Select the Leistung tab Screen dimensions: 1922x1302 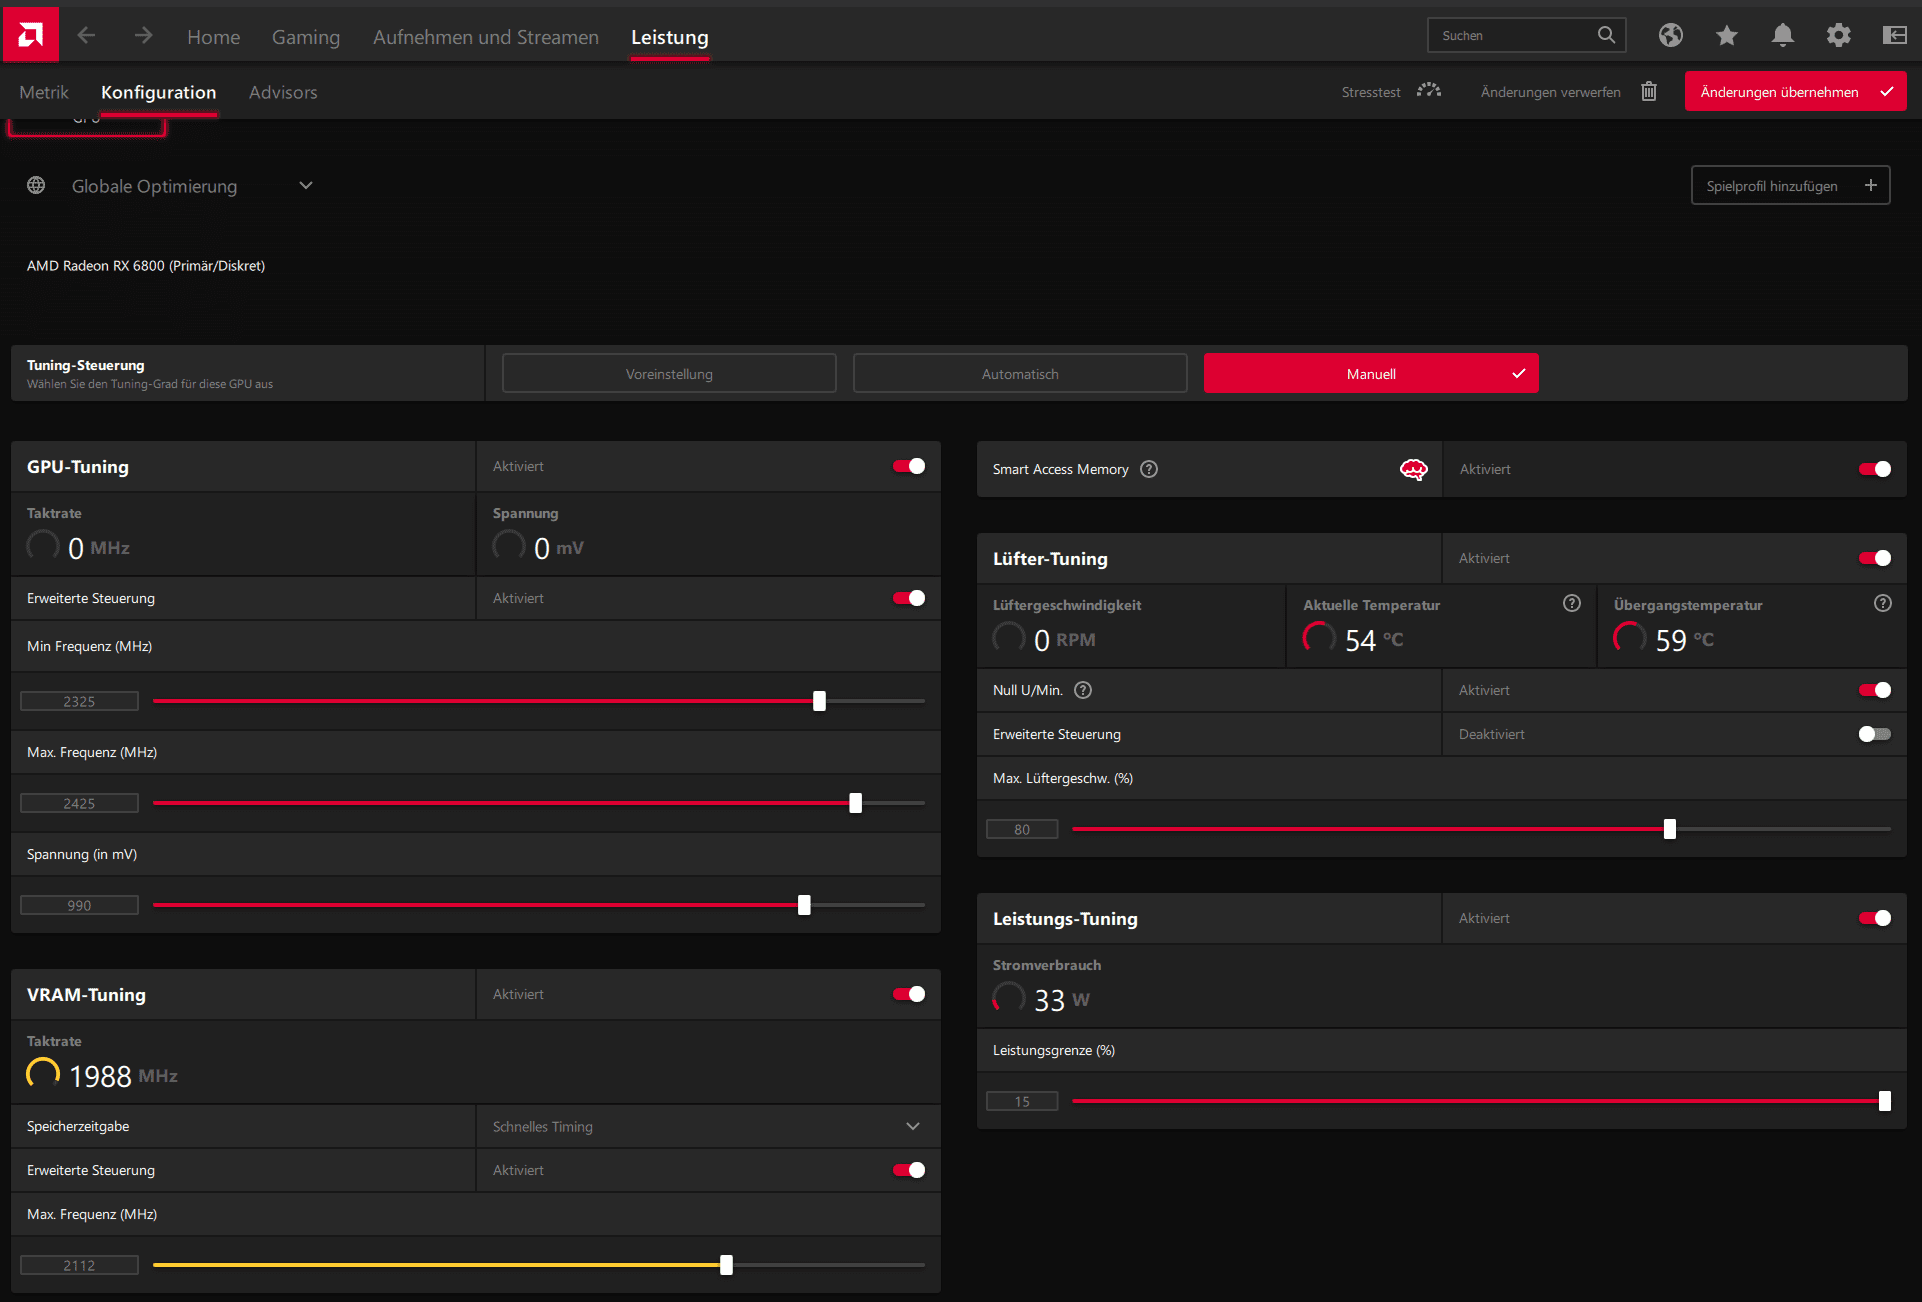[670, 37]
